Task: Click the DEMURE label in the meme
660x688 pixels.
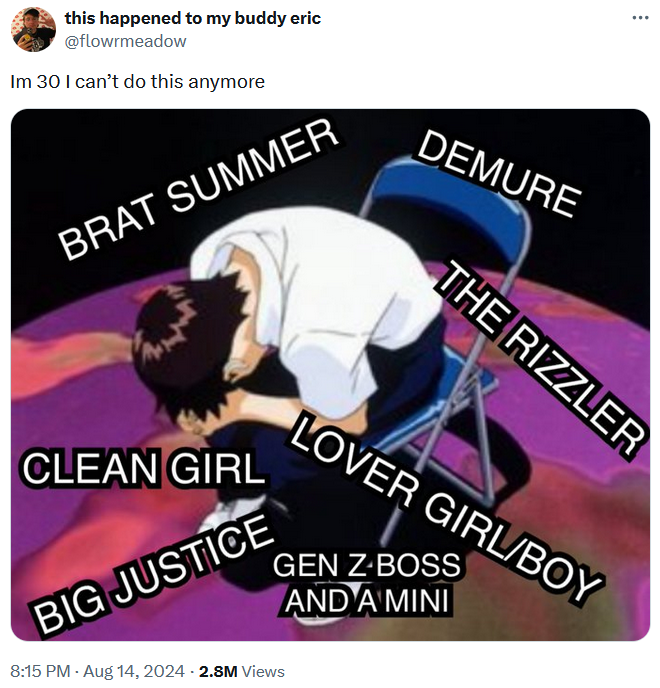Action: pos(497,173)
